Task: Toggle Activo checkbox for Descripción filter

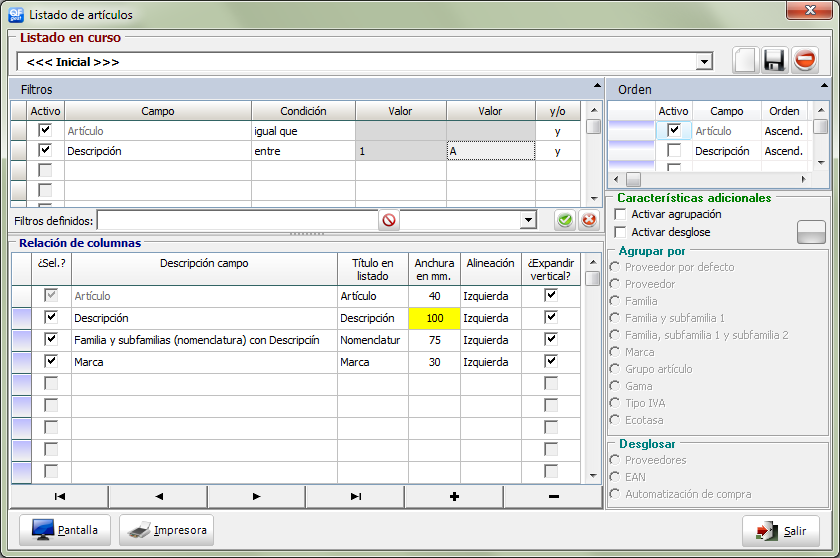Action: pyautogui.click(x=45, y=150)
